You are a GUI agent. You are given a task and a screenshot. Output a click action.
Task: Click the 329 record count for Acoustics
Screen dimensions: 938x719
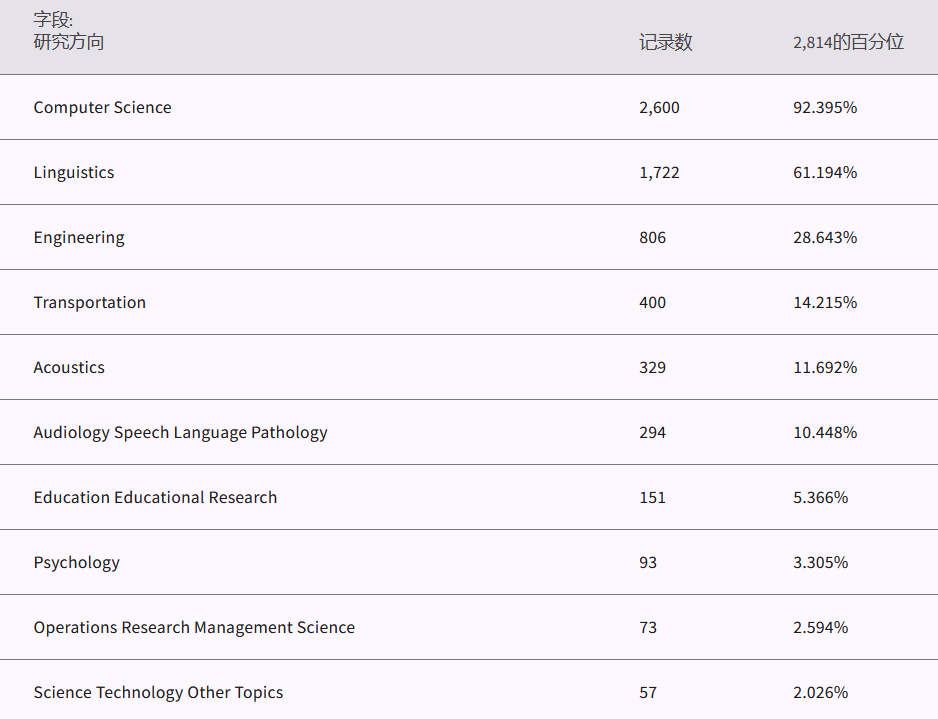(x=652, y=367)
